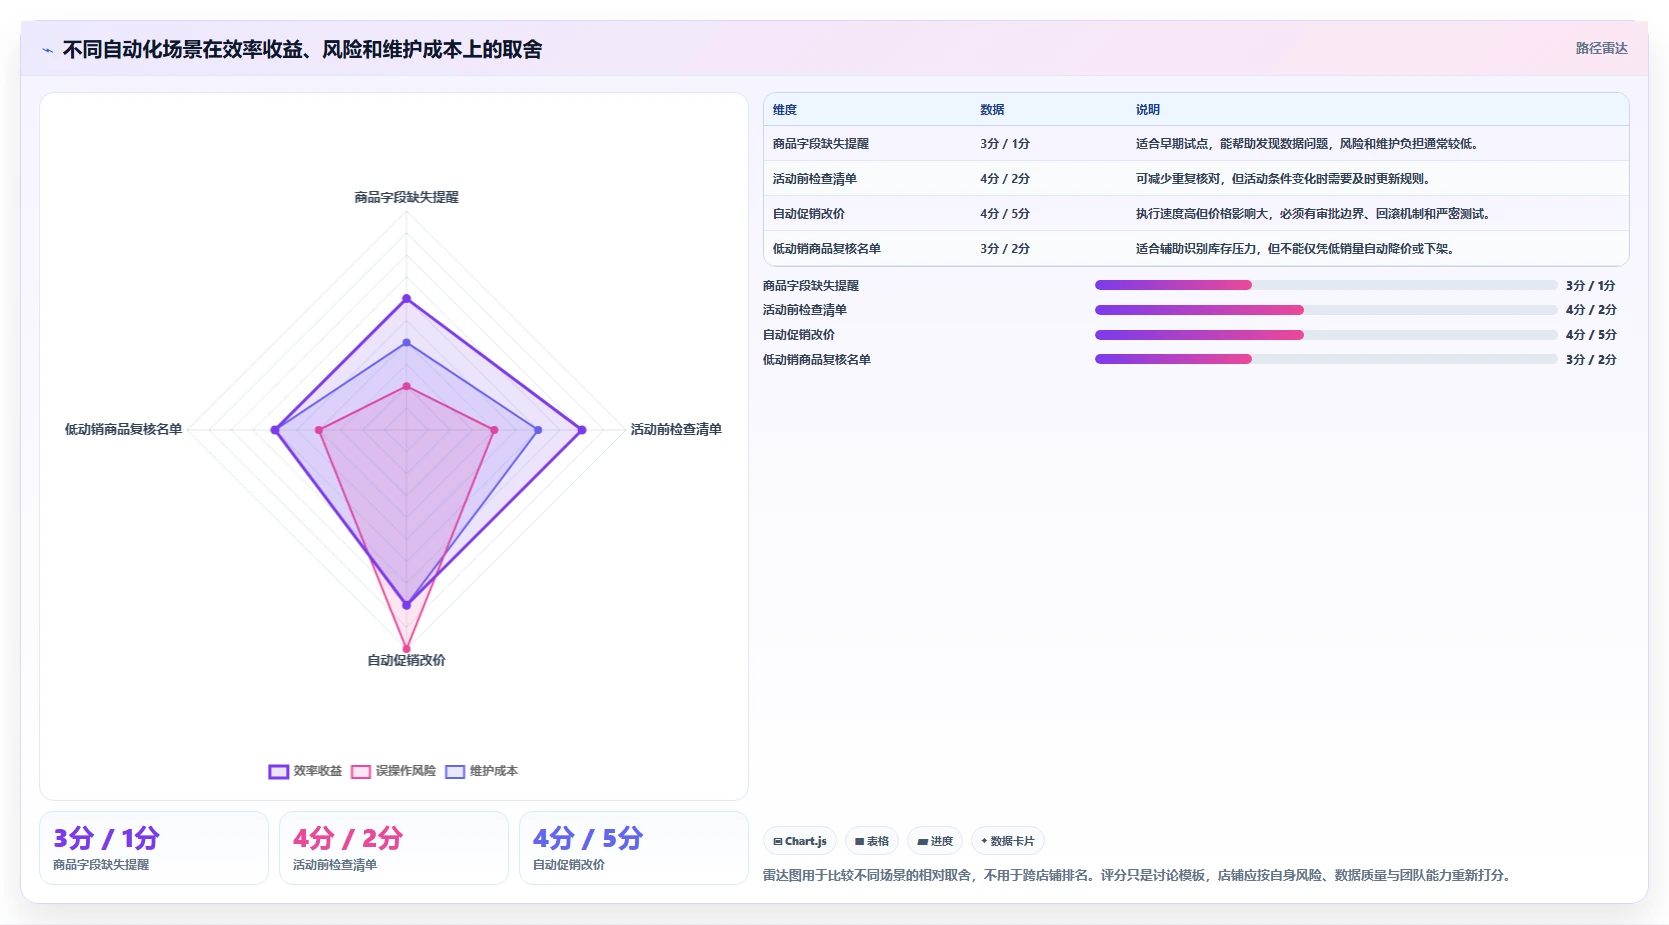The width and height of the screenshot is (1669, 925).
Task: Click 效率收益 point on 商品字段缺失提醒 axis
Action: click(406, 298)
